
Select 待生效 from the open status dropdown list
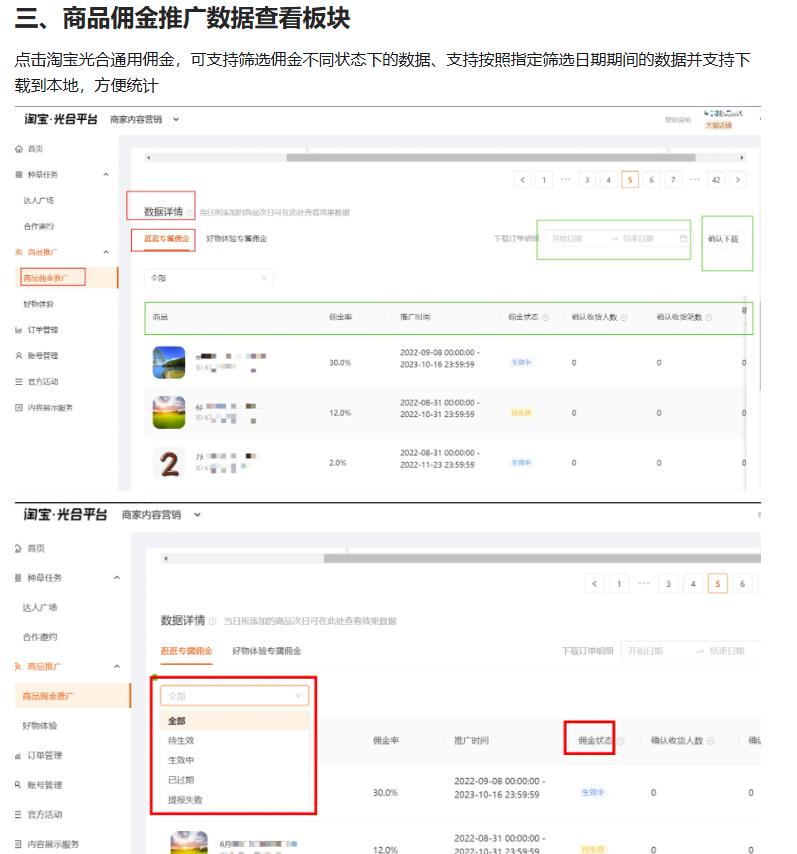point(181,740)
